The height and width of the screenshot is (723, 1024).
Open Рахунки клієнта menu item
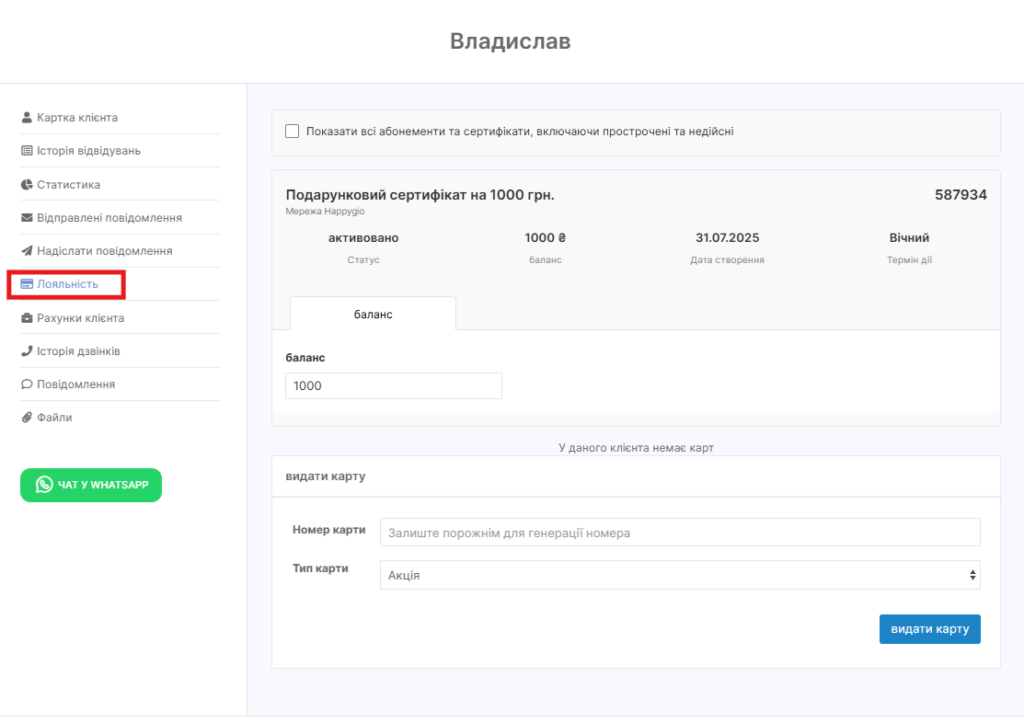coord(80,318)
